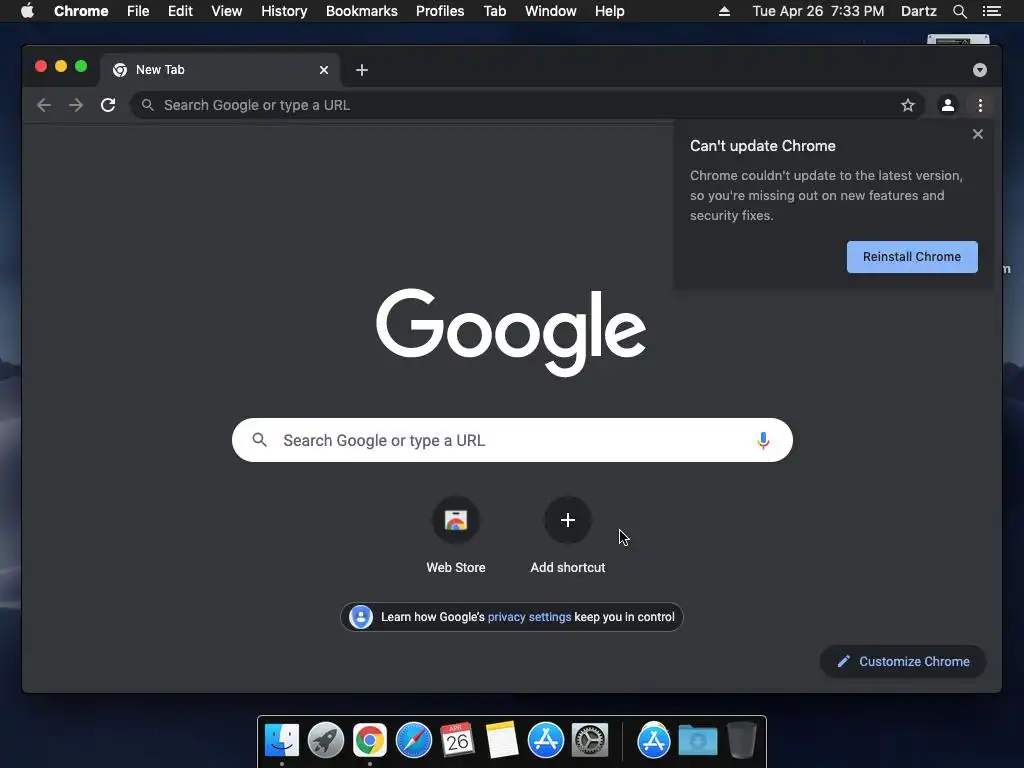The height and width of the screenshot is (768, 1024).
Task: Open the profile avatar icon in the toolbar
Action: [948, 105]
